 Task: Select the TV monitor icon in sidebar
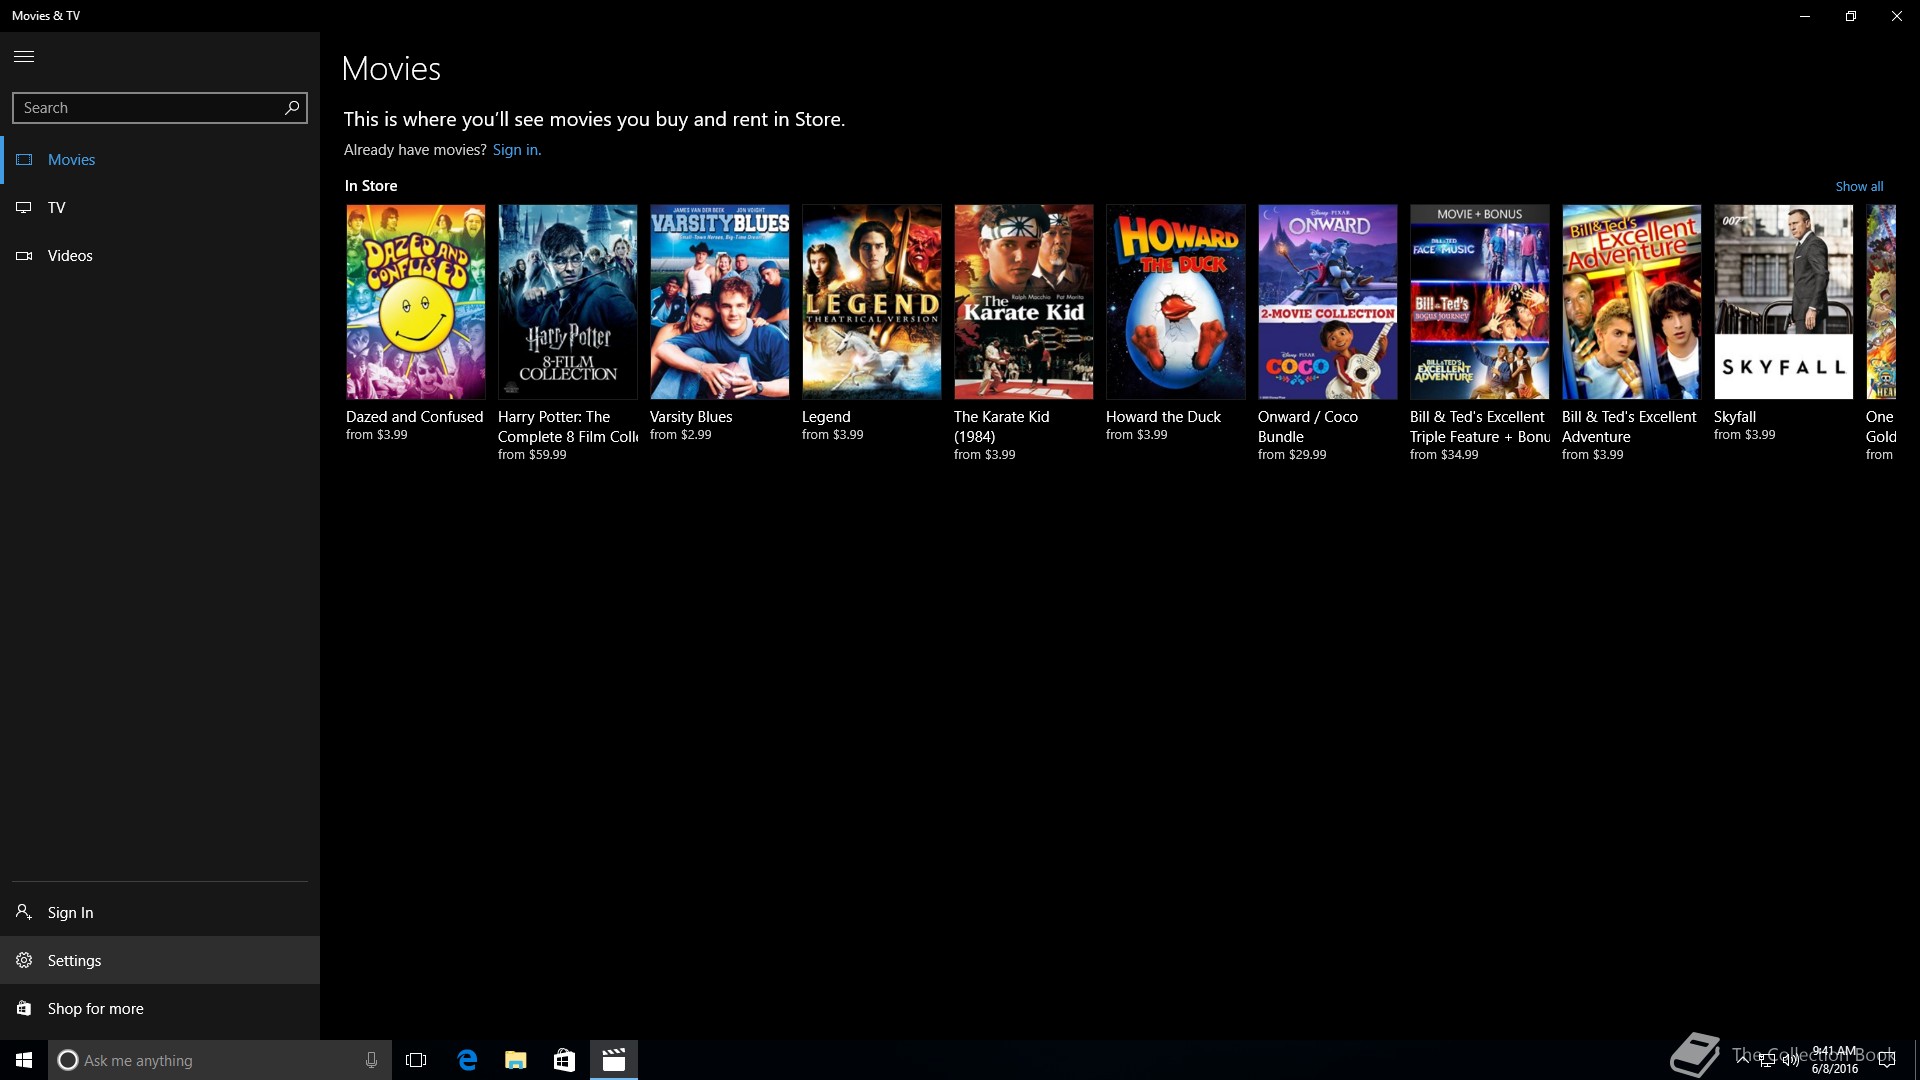(x=24, y=208)
